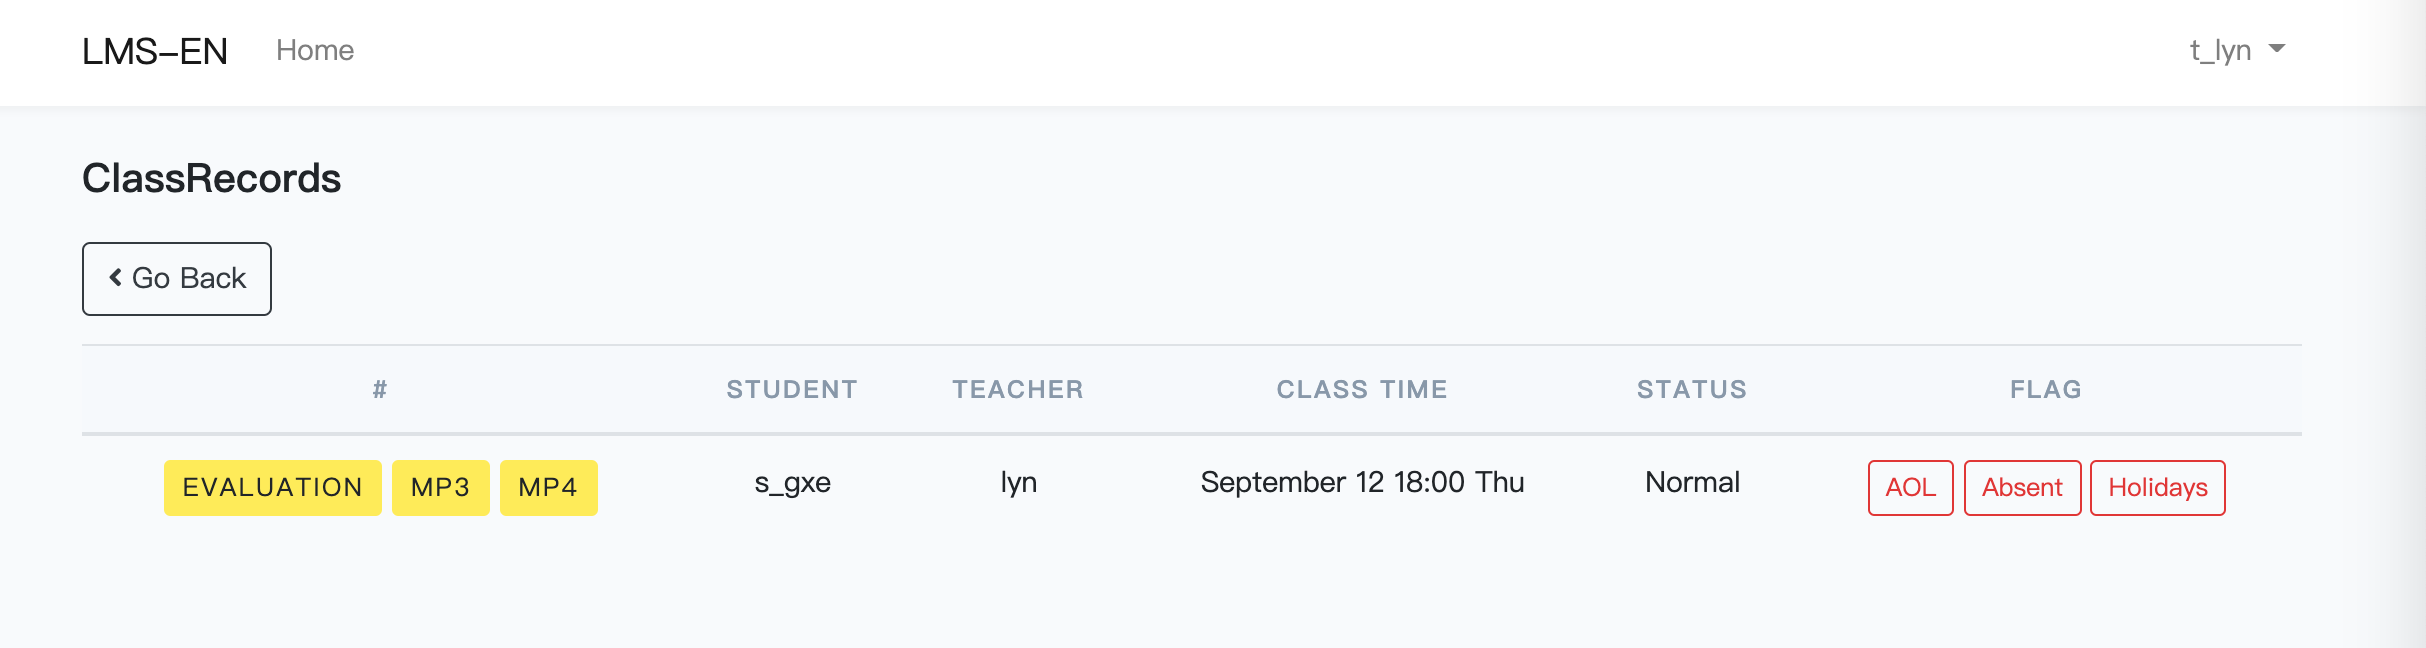Select student name s_gxe in row
This screenshot has width=2426, height=648.
(792, 483)
